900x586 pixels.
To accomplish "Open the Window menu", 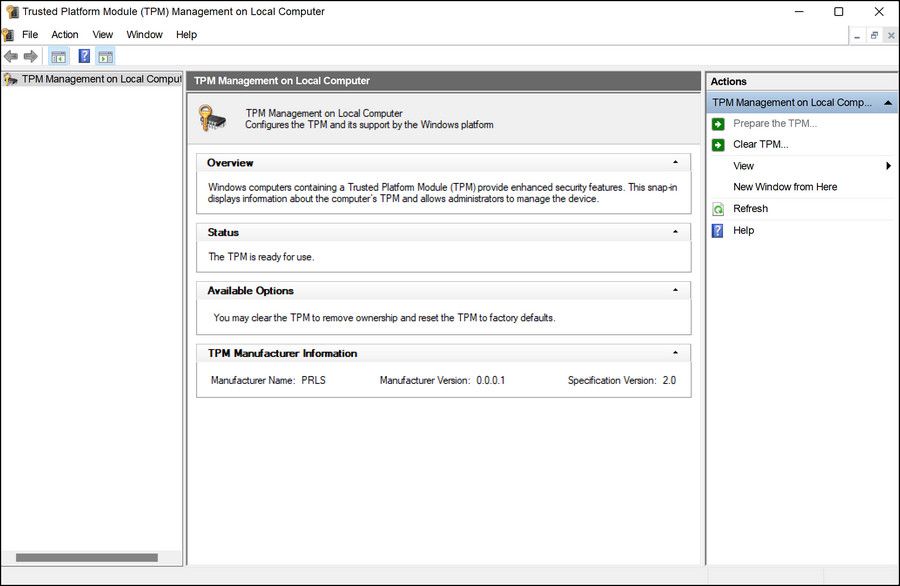I will 144,34.
